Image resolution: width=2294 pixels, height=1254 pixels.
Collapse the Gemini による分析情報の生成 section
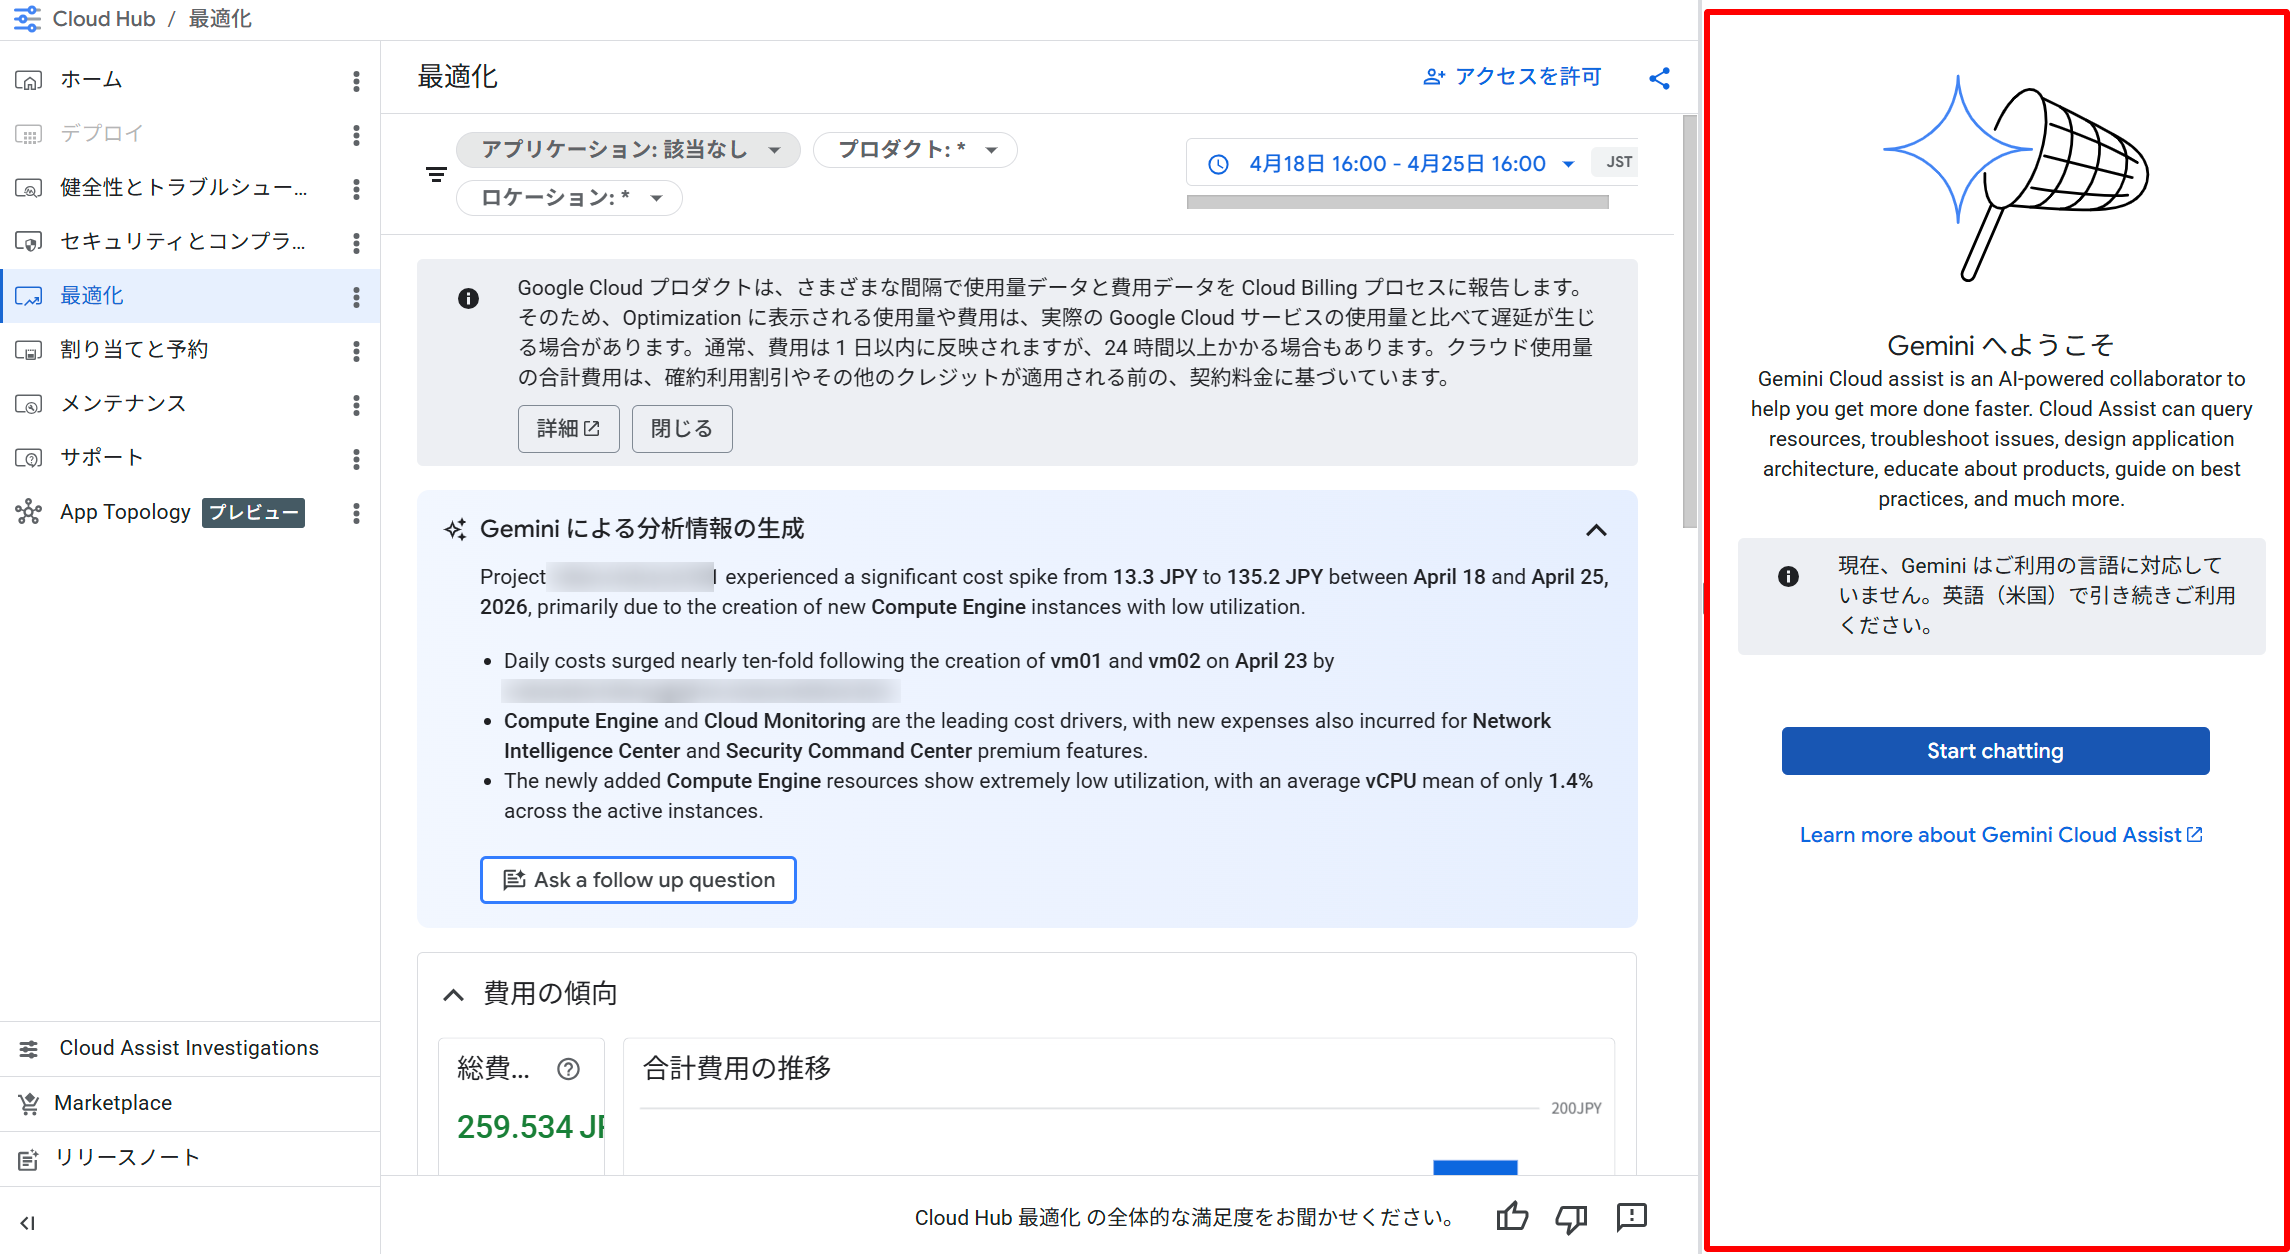point(1596,530)
